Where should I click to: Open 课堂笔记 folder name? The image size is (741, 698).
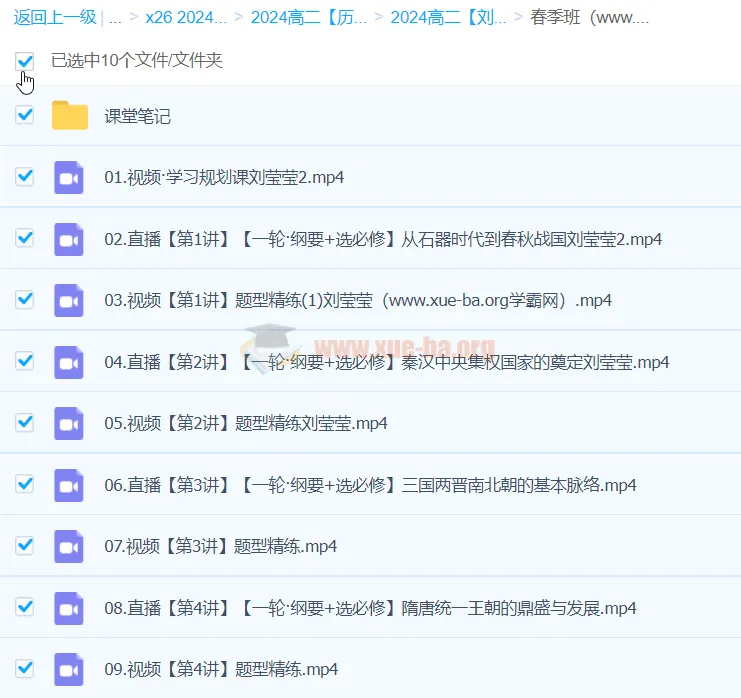coord(138,117)
